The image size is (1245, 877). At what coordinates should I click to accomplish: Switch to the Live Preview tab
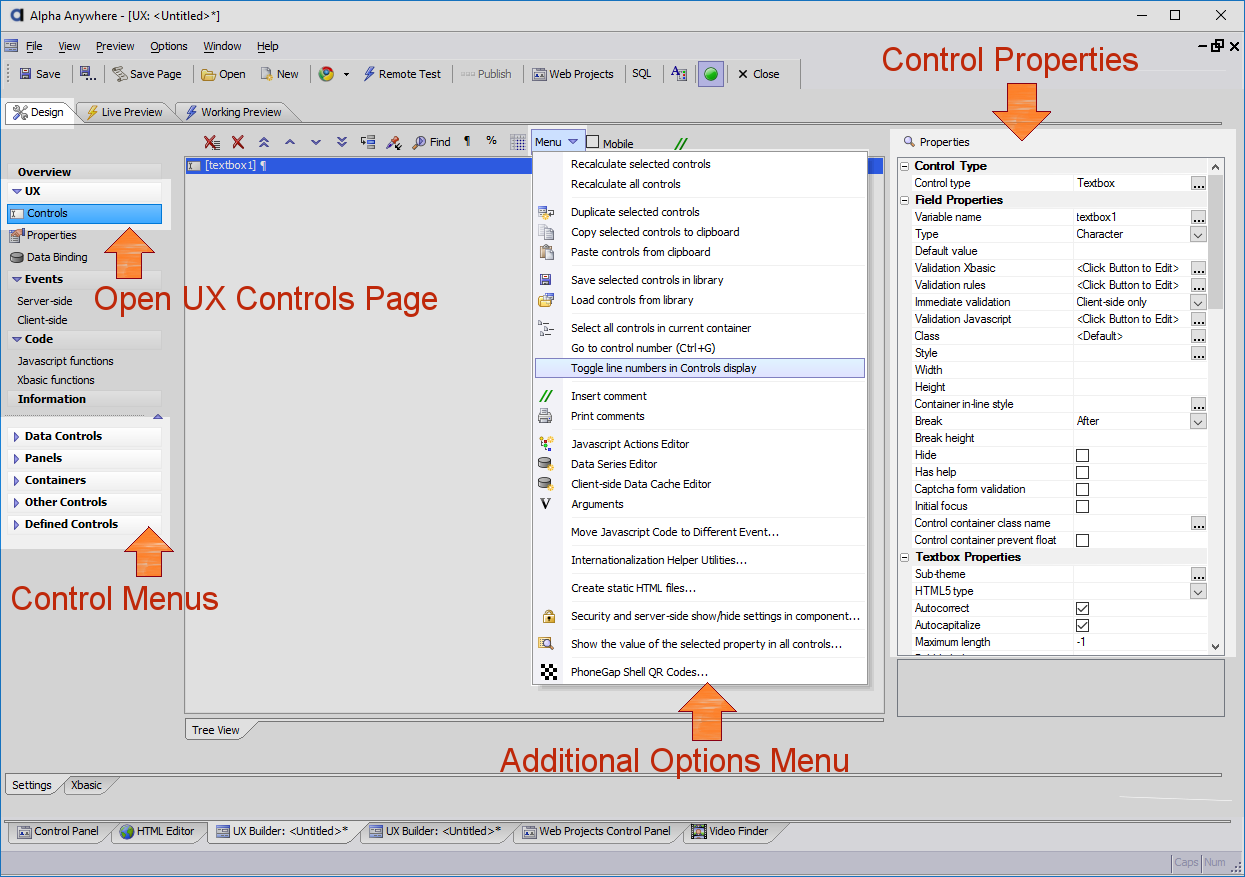tap(124, 112)
